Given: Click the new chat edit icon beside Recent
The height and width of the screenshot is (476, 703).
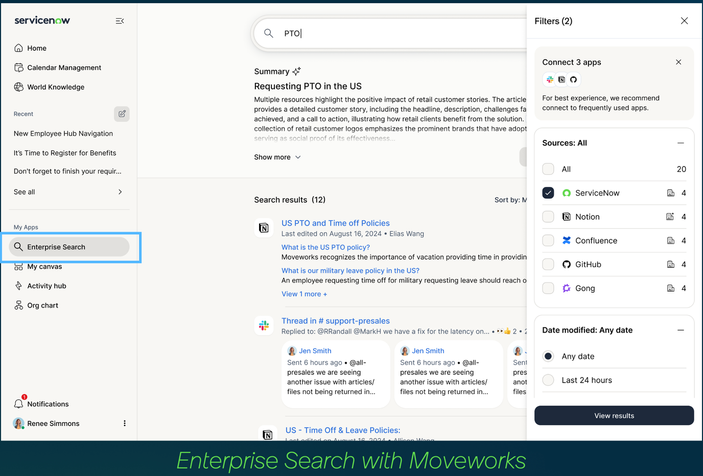Looking at the screenshot, I should coord(122,114).
